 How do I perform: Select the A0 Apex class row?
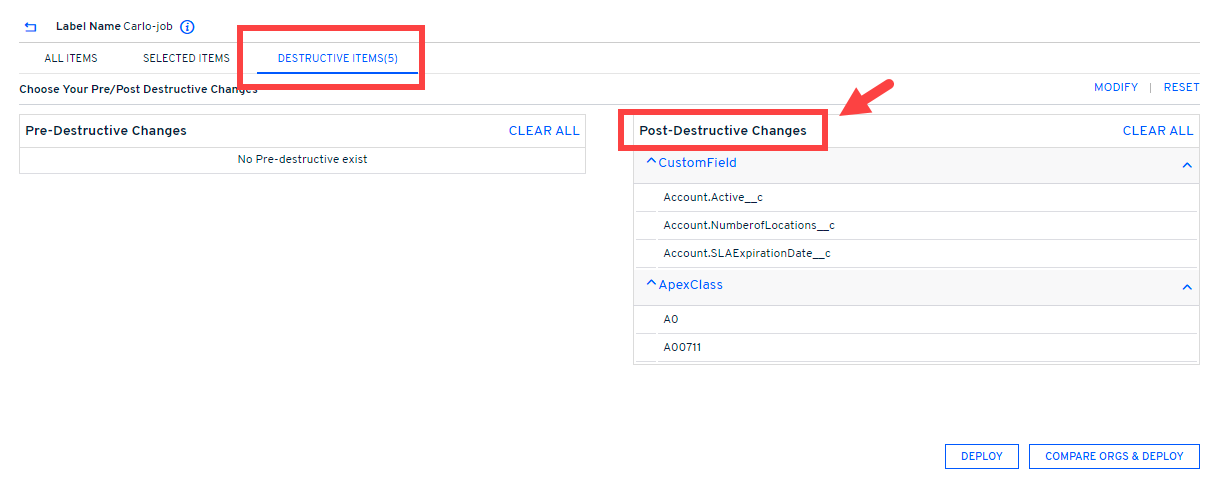(671, 320)
